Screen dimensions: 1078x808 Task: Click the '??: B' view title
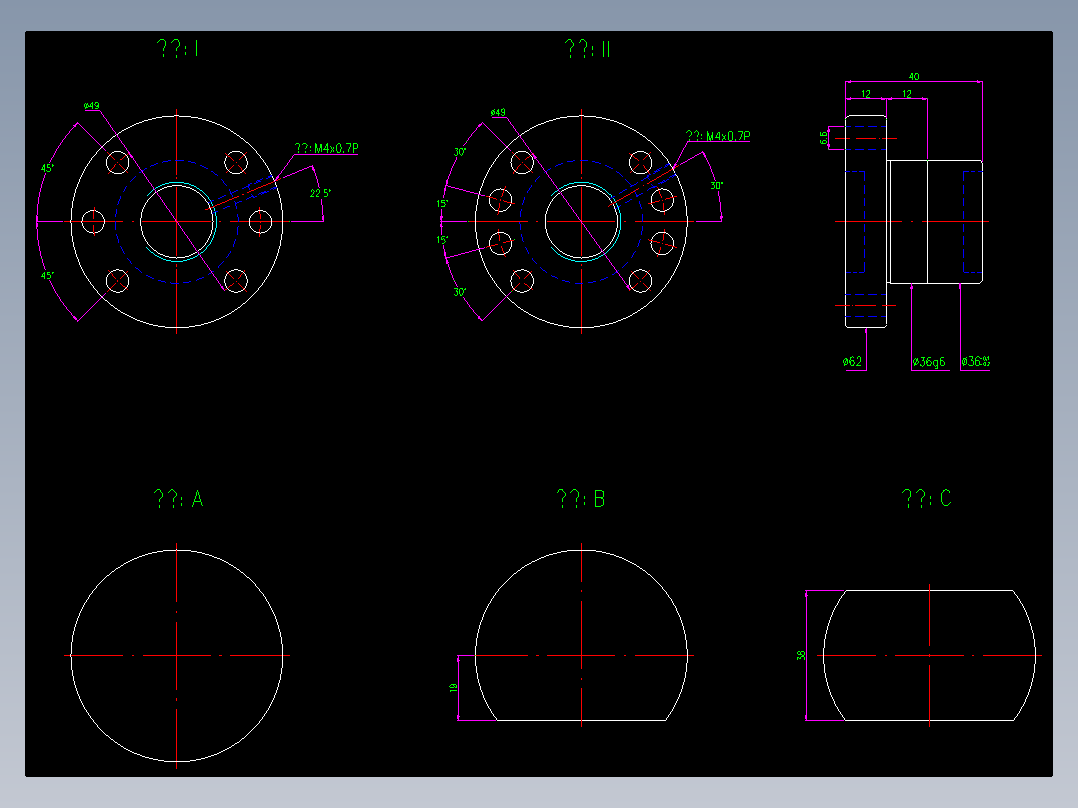(x=581, y=499)
